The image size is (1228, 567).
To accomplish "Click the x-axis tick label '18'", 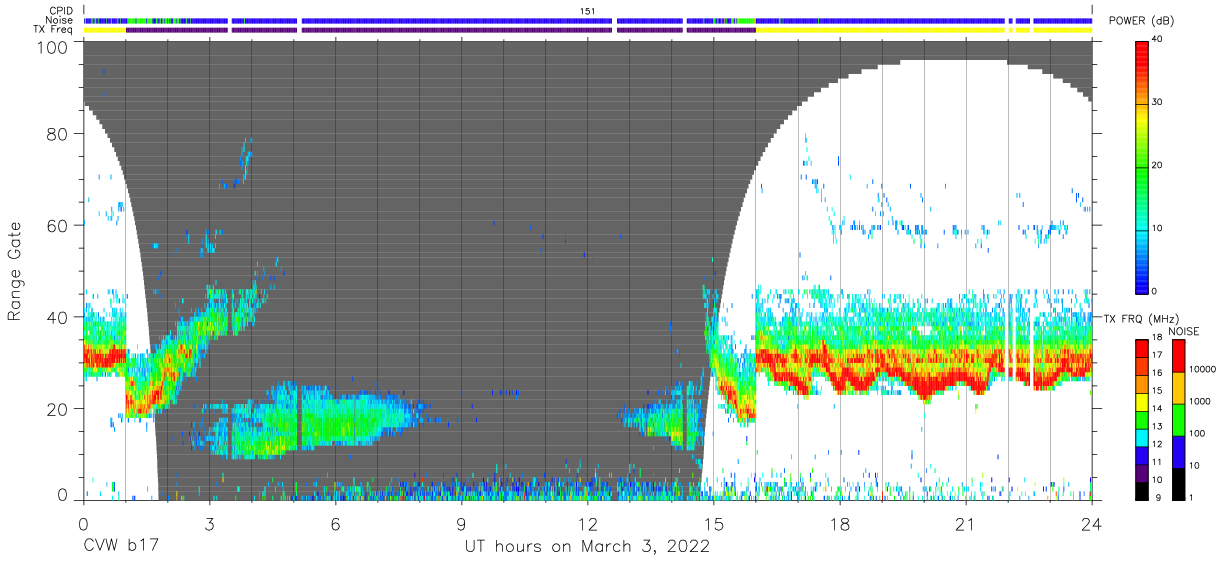I will (839, 524).
